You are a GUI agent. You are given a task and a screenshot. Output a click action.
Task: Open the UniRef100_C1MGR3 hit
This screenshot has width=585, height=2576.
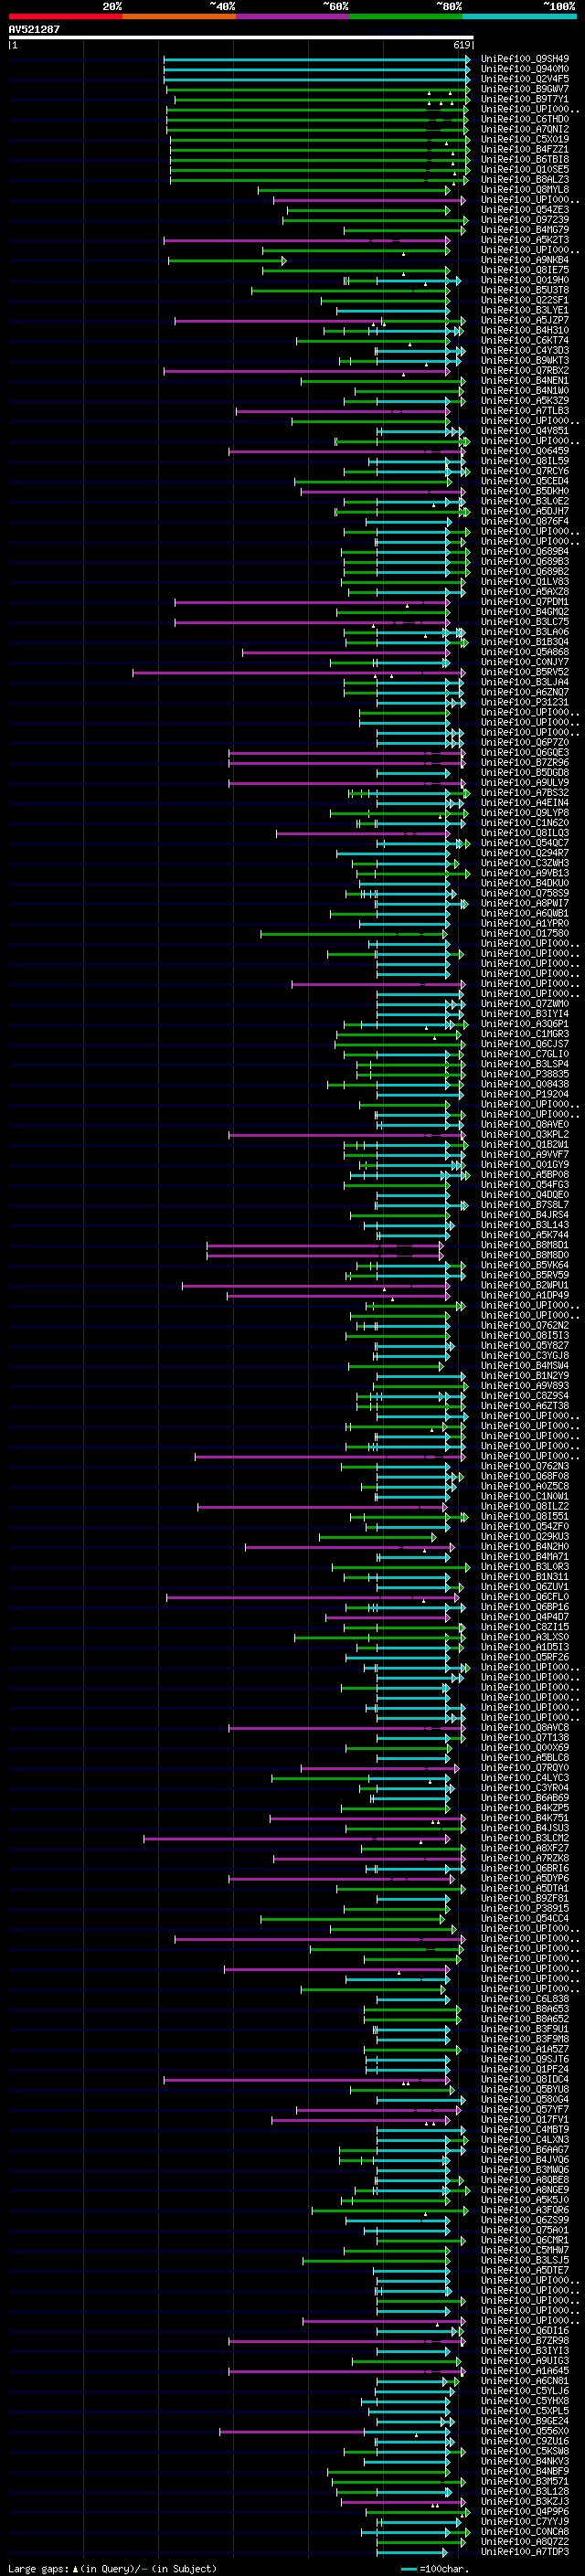[525, 1034]
